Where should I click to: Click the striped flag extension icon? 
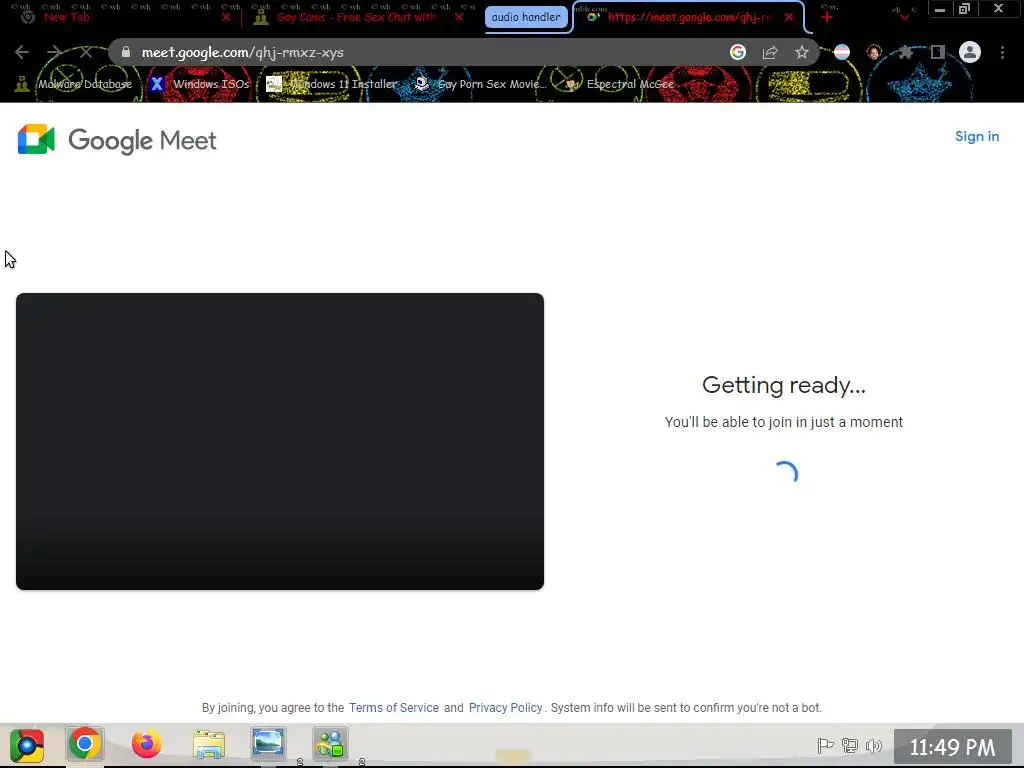(x=842, y=52)
